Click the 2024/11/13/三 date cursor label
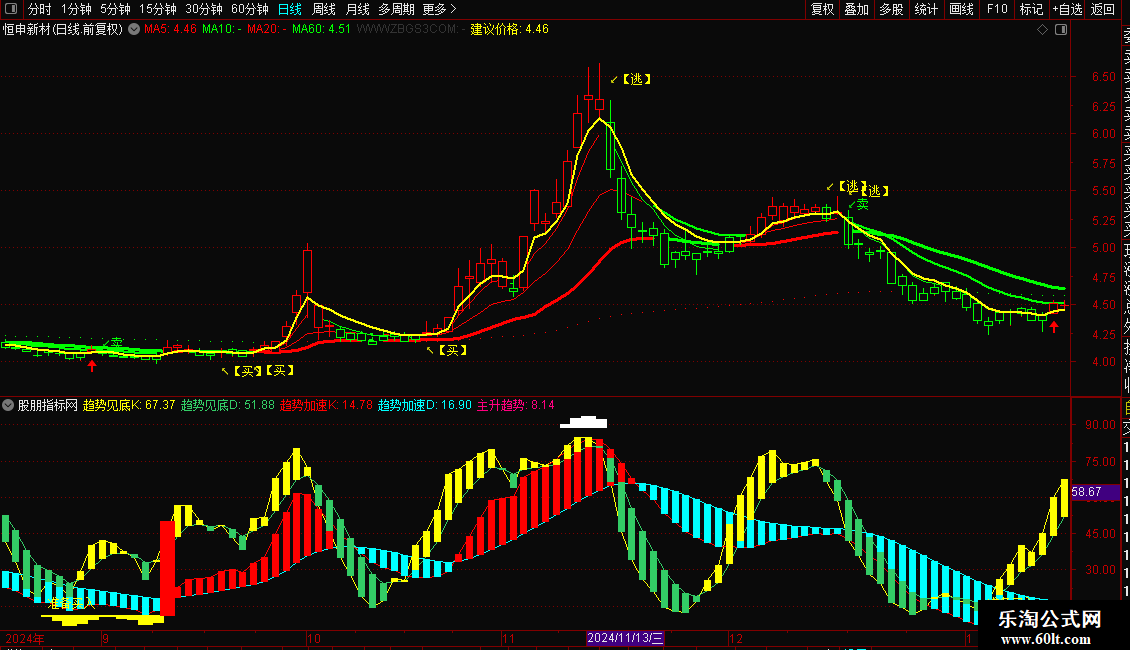Image resolution: width=1130 pixels, height=650 pixels. pyautogui.click(x=625, y=638)
